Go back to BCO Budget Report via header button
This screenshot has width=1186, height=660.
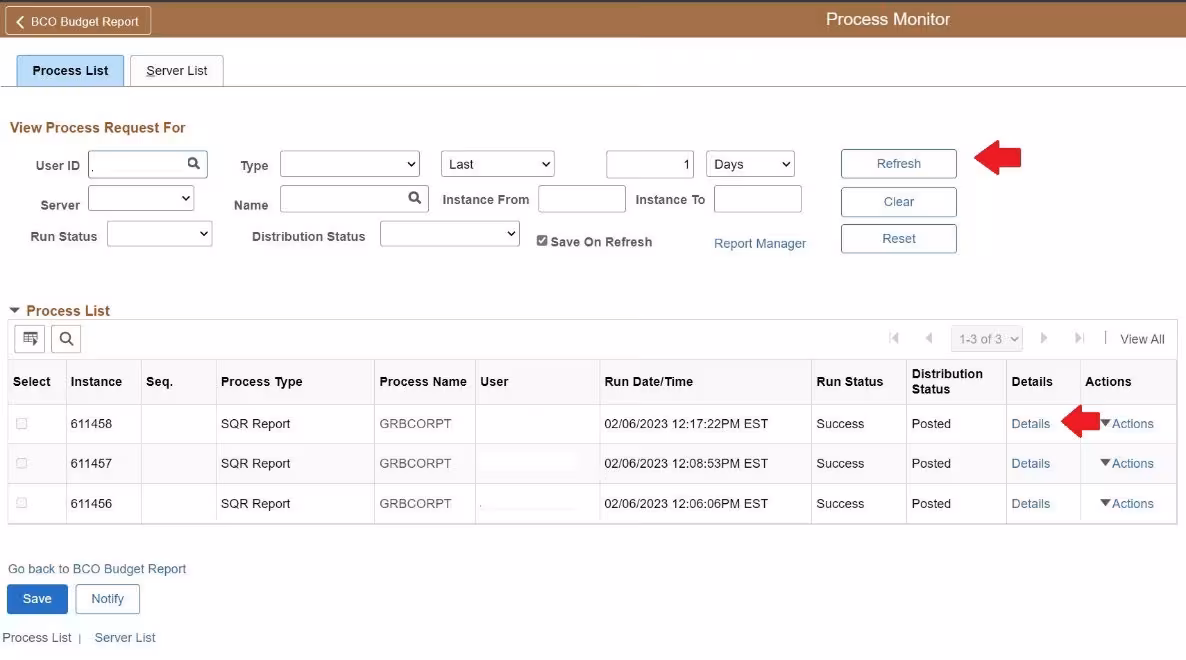point(78,21)
